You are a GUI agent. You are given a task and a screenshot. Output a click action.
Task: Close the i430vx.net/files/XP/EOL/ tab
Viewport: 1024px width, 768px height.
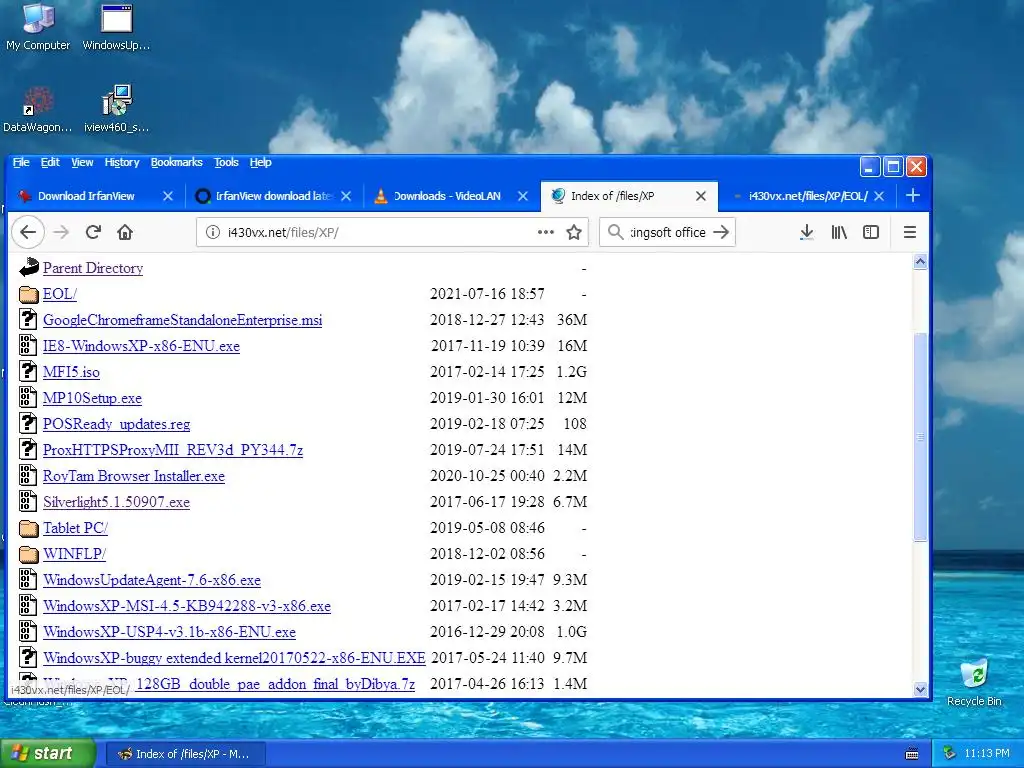coord(879,196)
